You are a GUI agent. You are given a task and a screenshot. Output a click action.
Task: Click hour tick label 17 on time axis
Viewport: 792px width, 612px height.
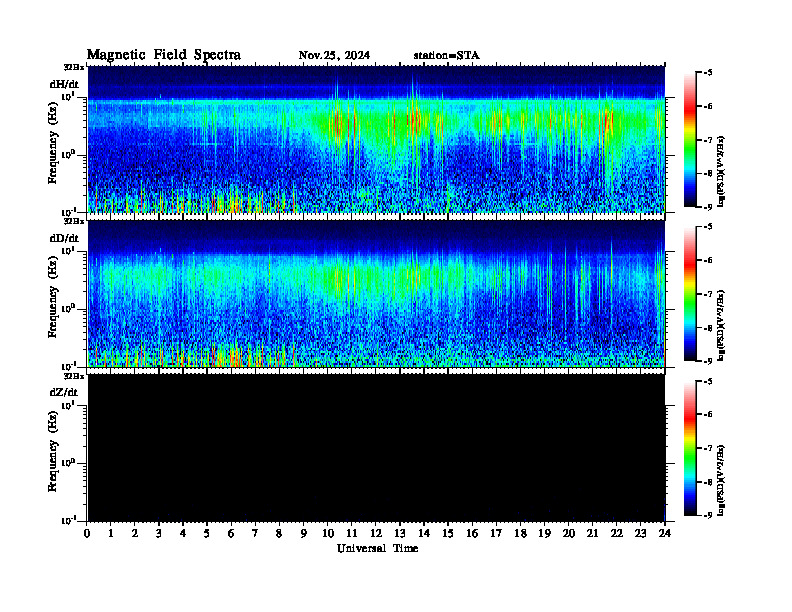pos(497,534)
